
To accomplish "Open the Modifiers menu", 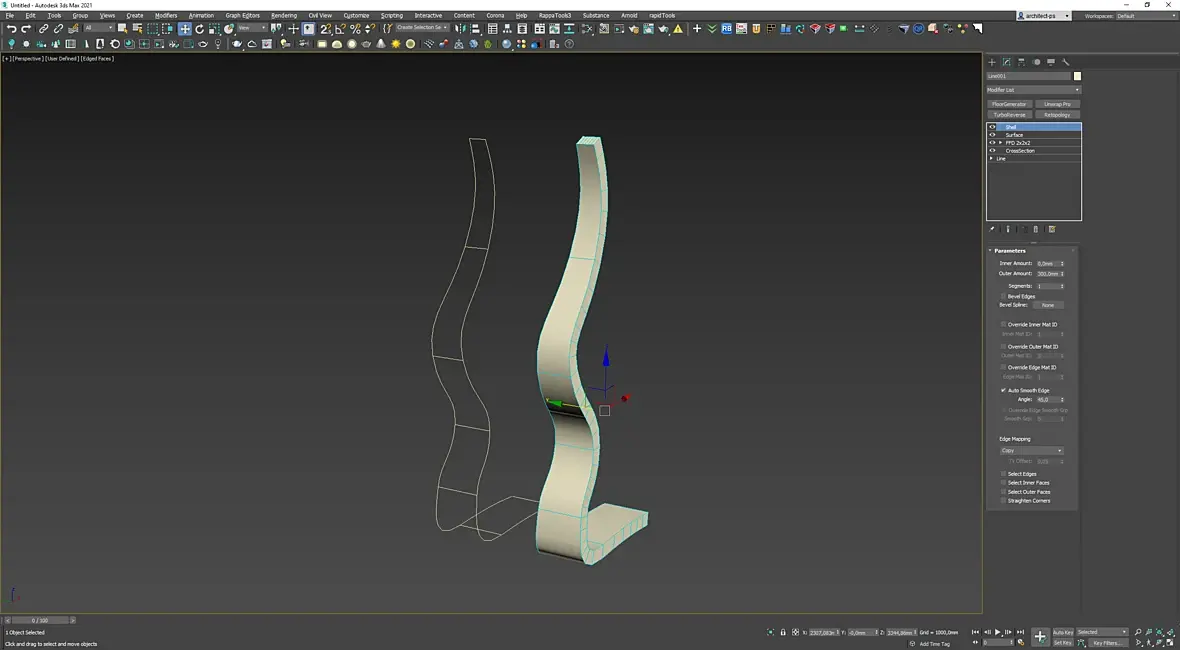I will click(x=166, y=16).
